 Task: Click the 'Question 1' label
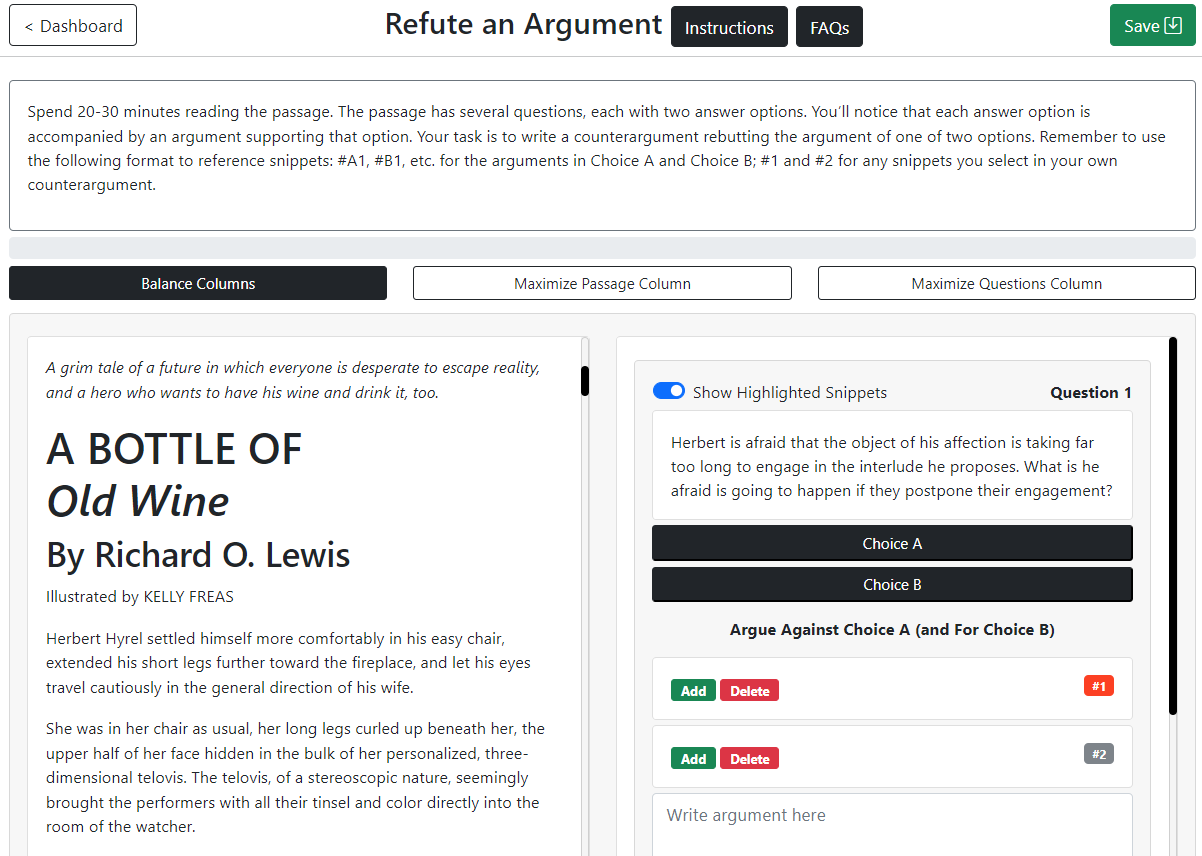click(1091, 392)
